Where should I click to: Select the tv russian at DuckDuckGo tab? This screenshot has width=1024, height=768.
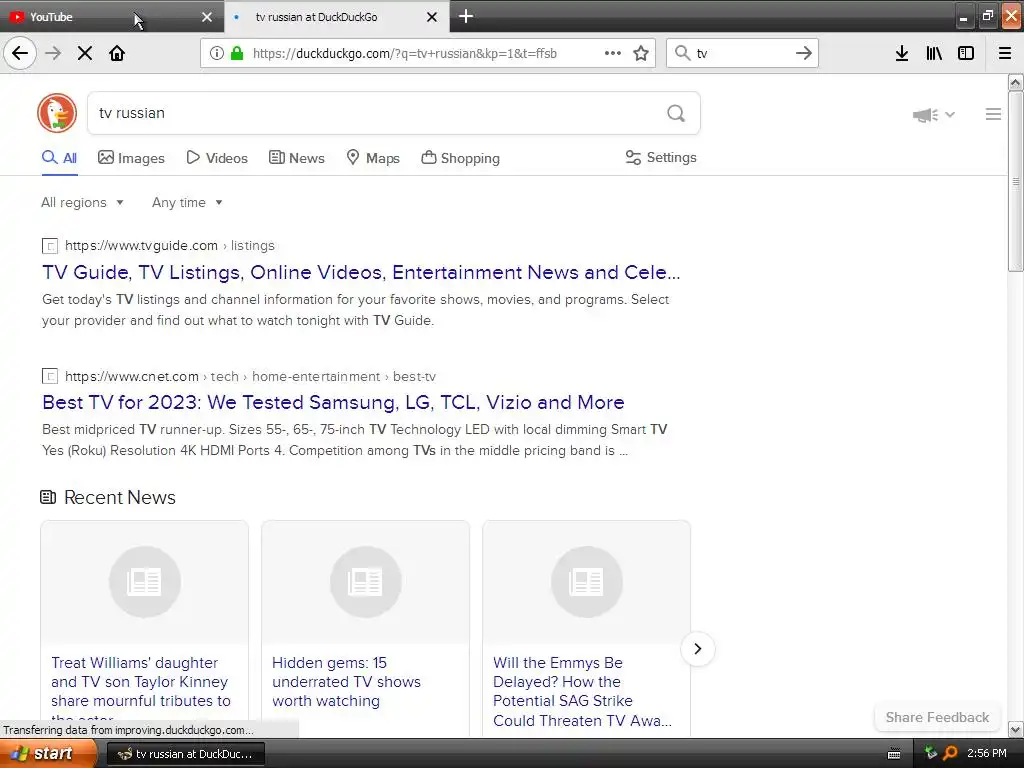tap(337, 17)
